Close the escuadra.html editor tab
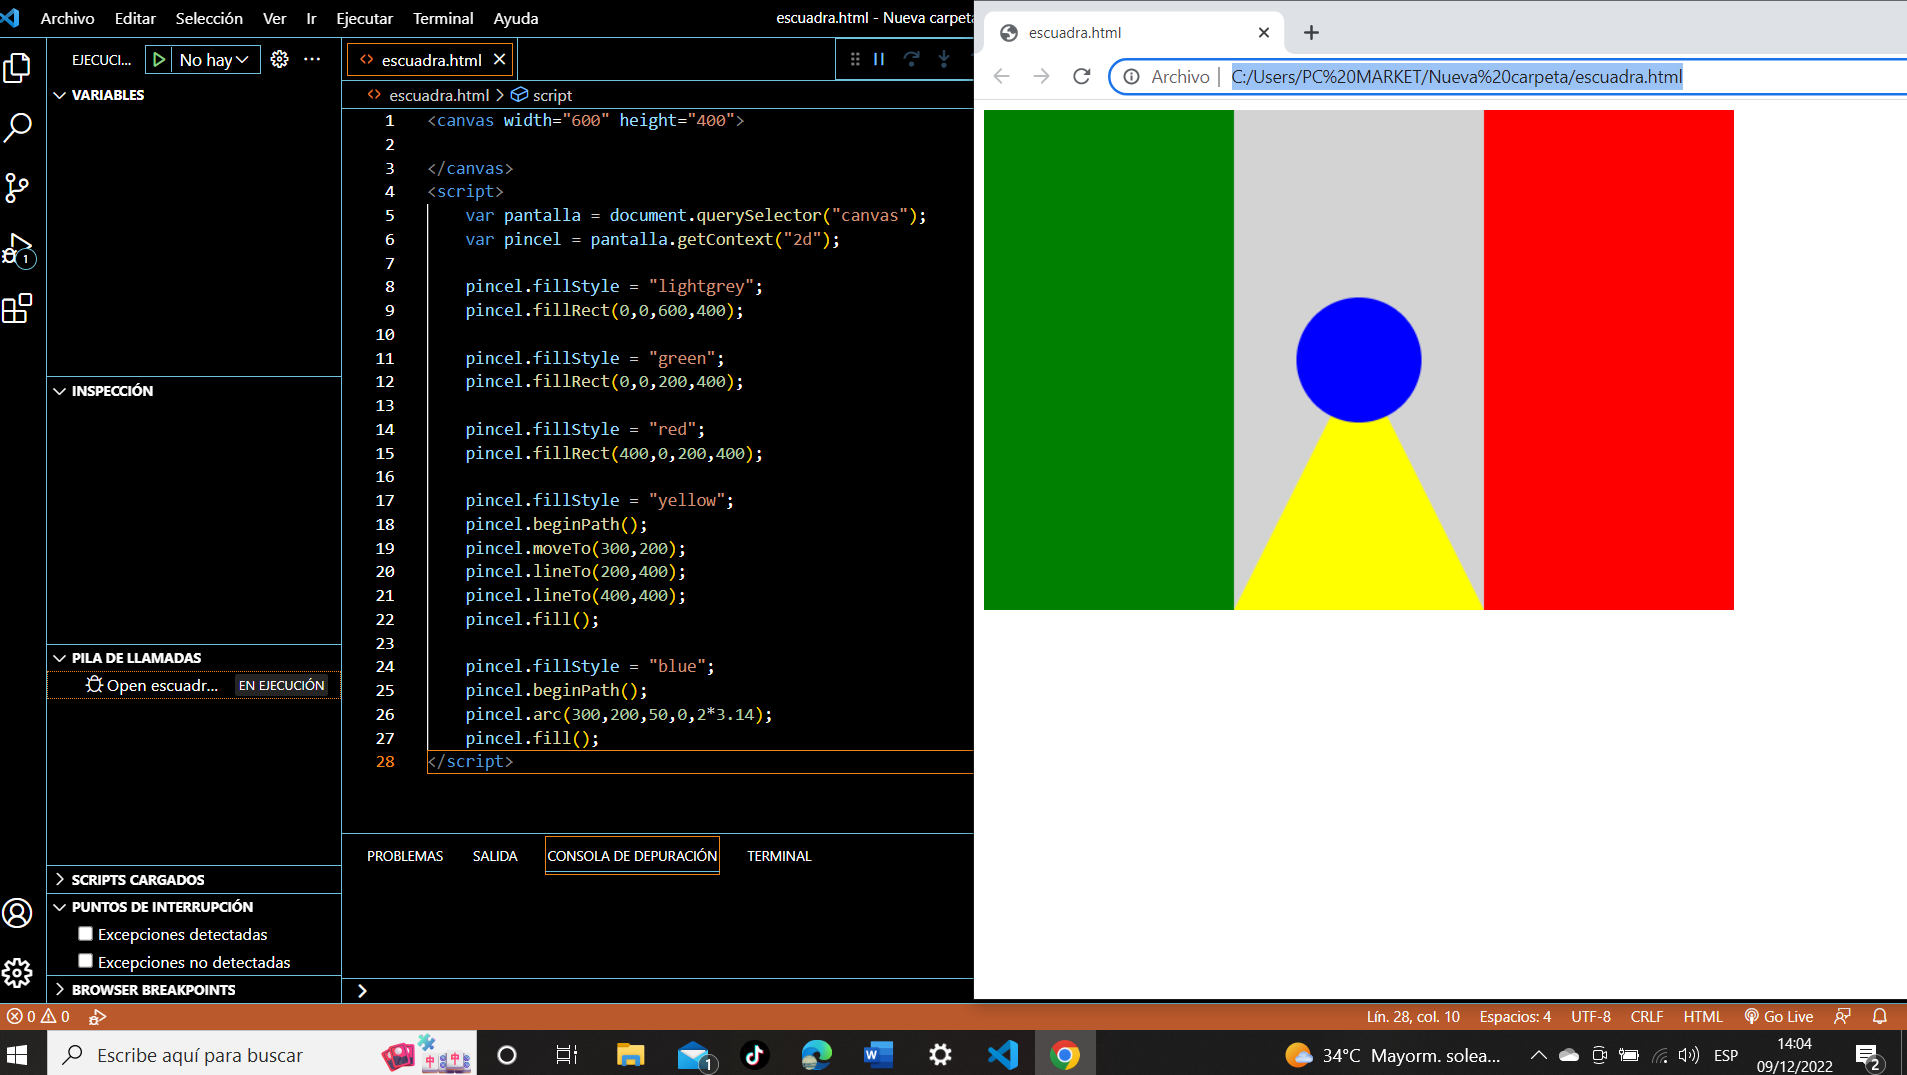 pos(499,60)
